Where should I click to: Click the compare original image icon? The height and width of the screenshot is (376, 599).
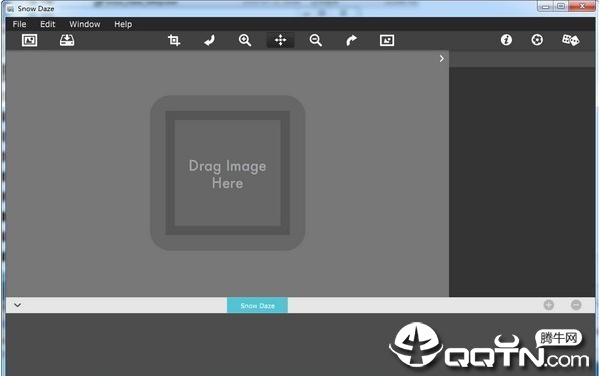point(387,40)
